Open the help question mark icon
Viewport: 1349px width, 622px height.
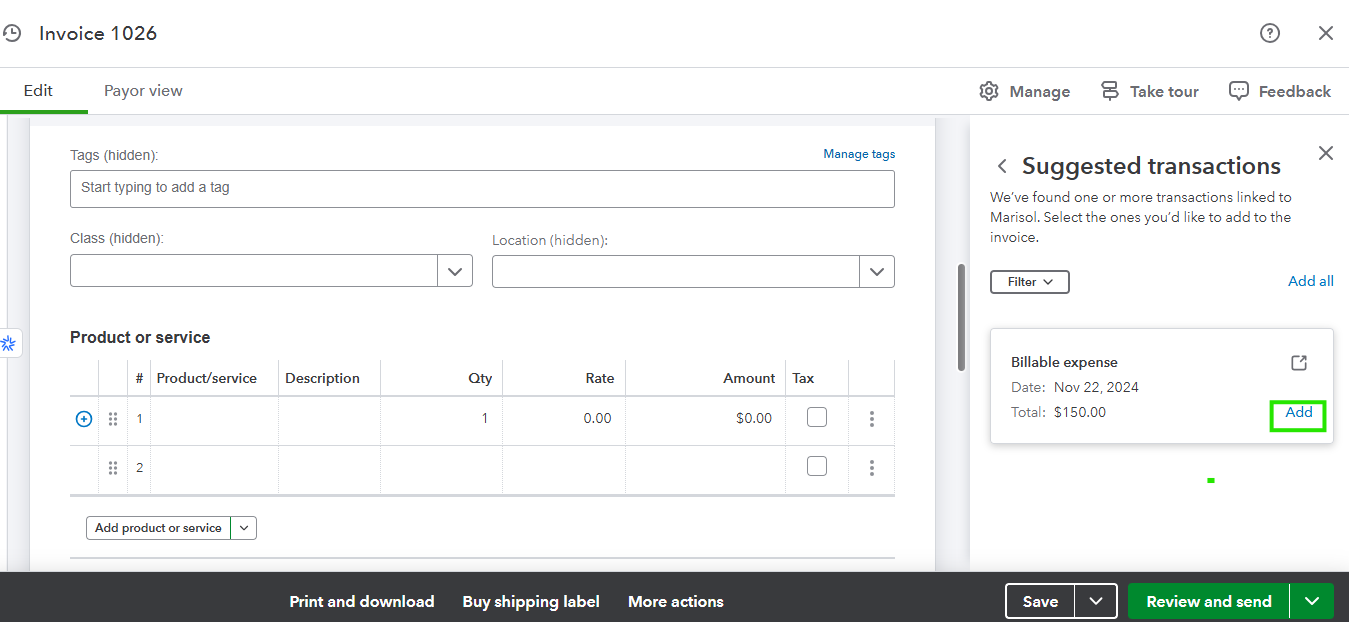point(1269,33)
